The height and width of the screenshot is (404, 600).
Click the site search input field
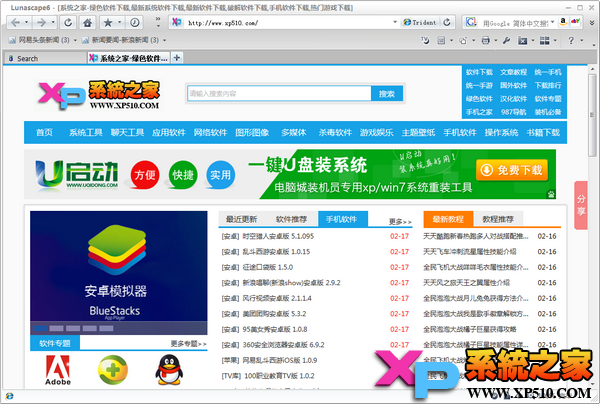(279, 94)
